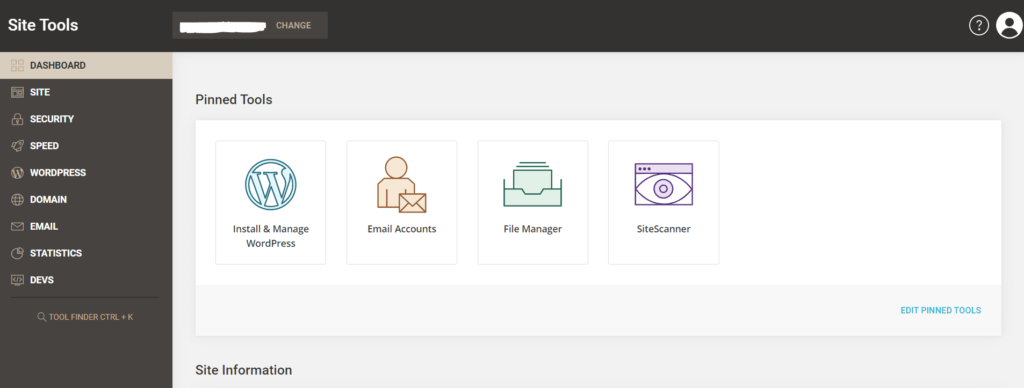Click the EDIT PINNED TOOLS link

pyautogui.click(x=940, y=310)
